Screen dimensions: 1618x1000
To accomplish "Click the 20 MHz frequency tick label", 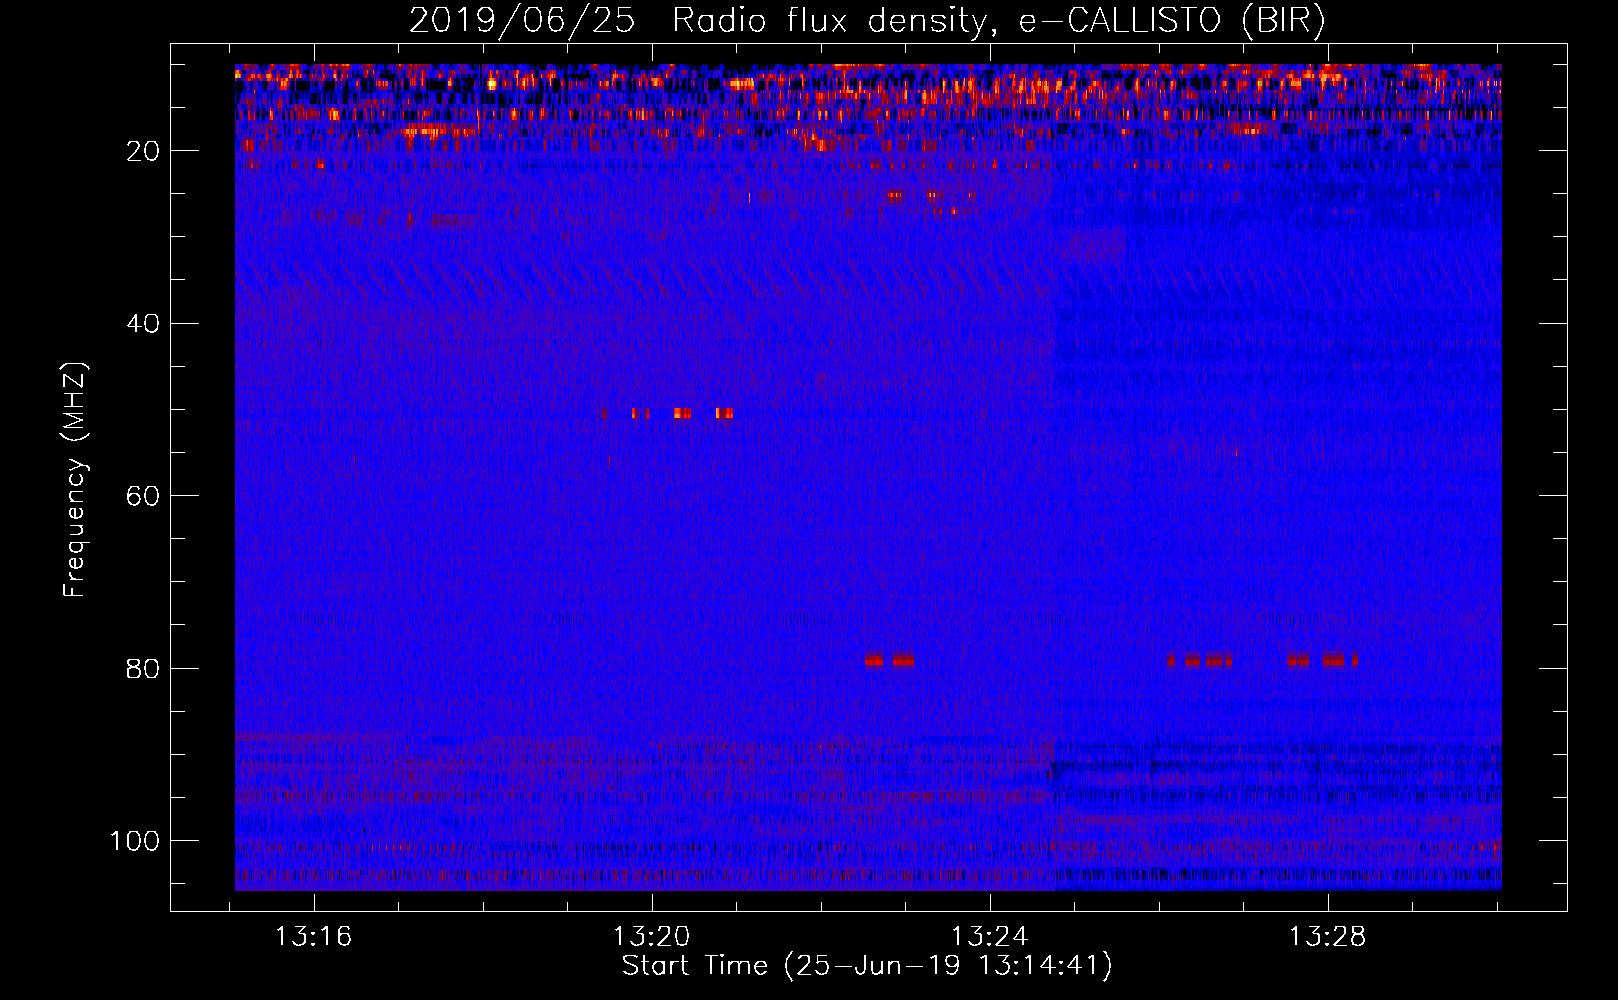I will pyautogui.click(x=143, y=151).
